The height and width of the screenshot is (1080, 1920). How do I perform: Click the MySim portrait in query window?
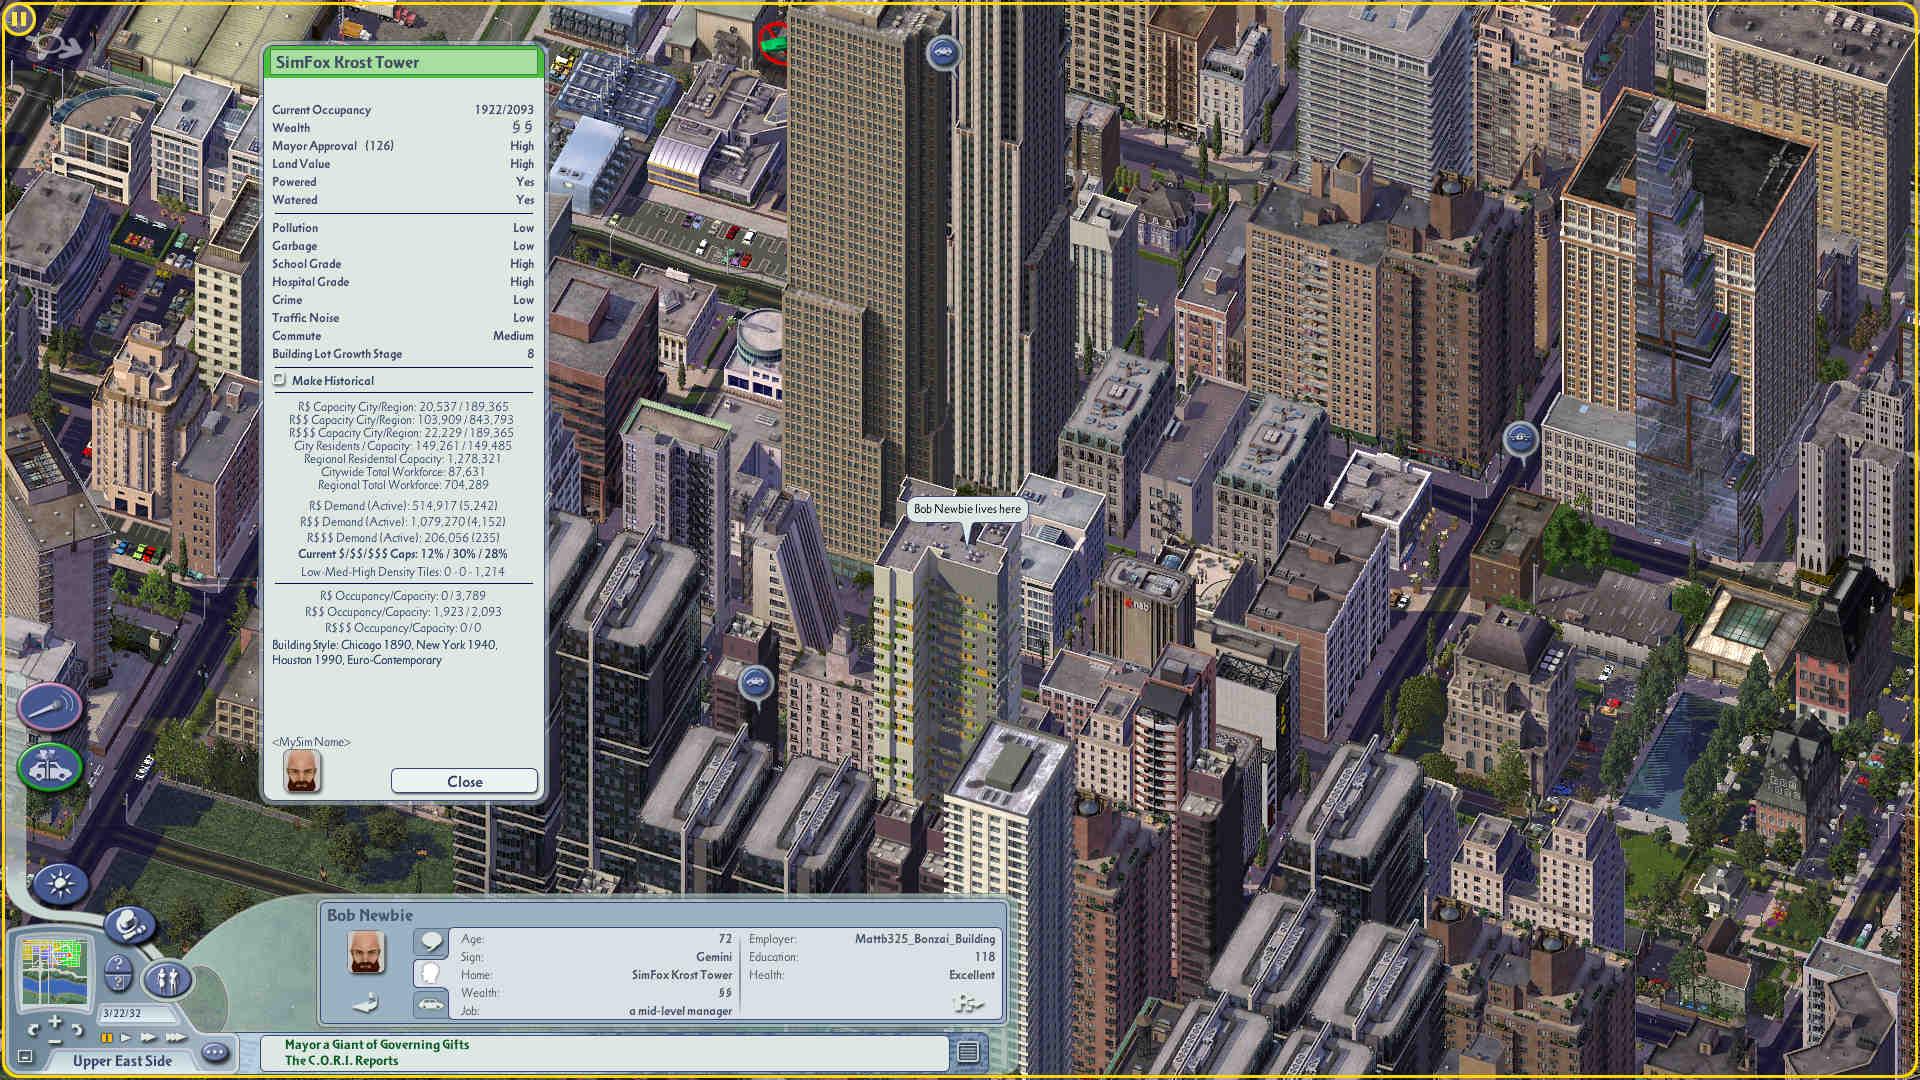pos(302,771)
